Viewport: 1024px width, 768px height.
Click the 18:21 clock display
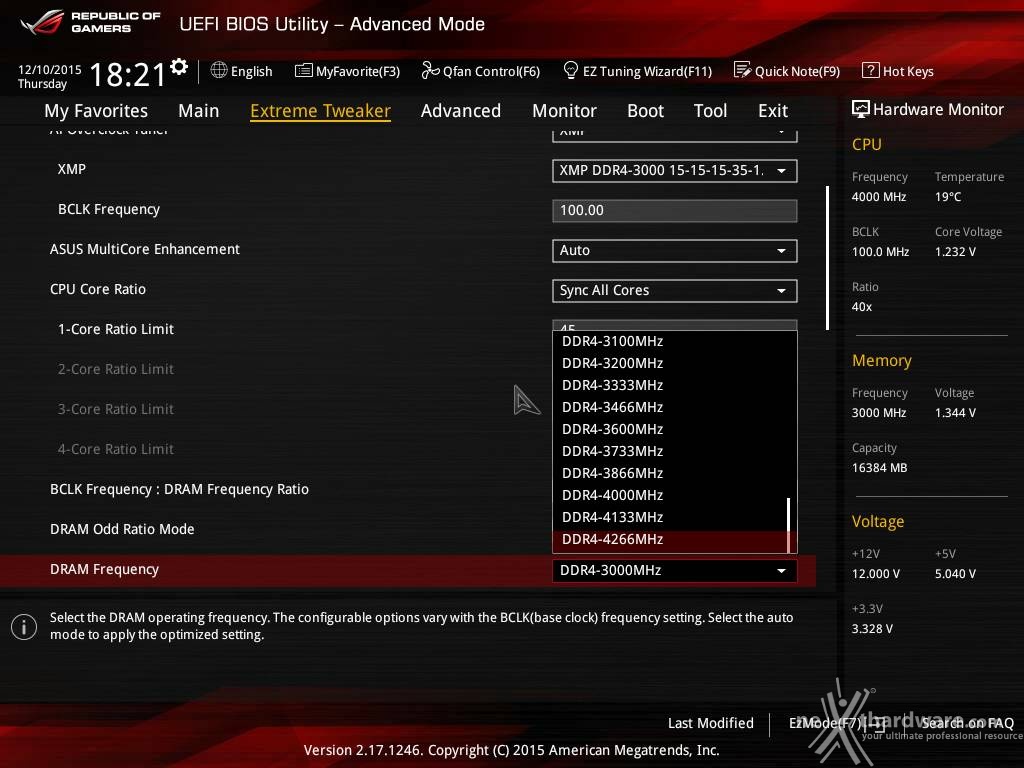127,74
